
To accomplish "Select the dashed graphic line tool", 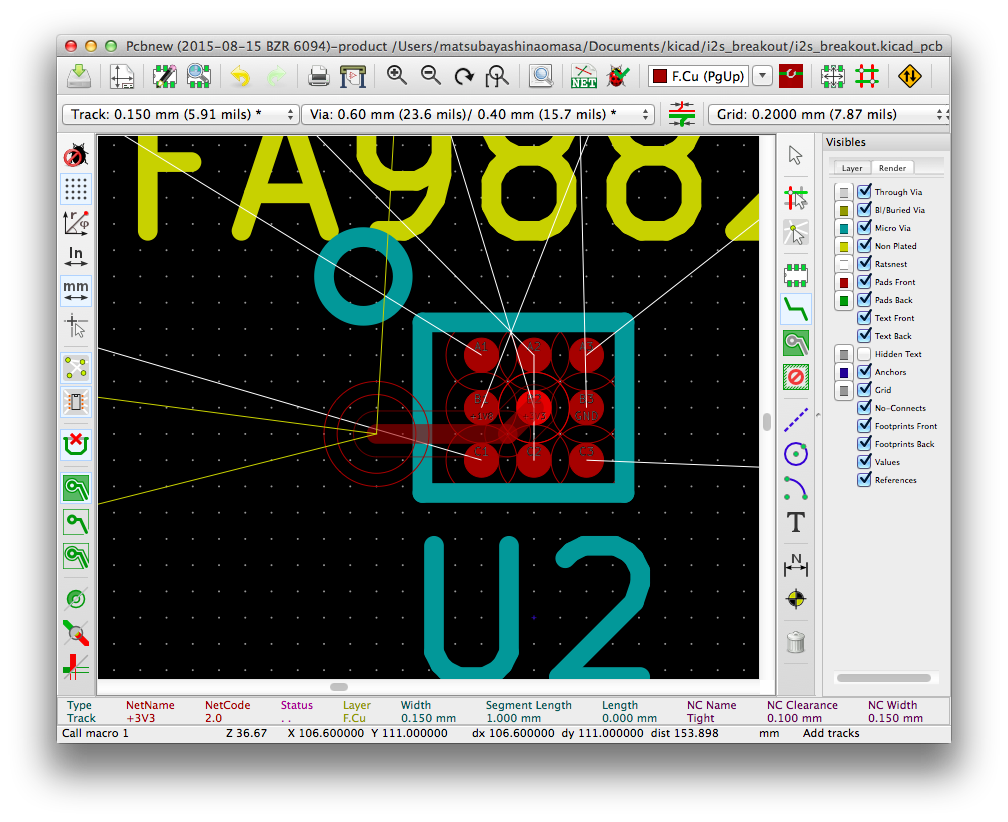I will [x=796, y=420].
